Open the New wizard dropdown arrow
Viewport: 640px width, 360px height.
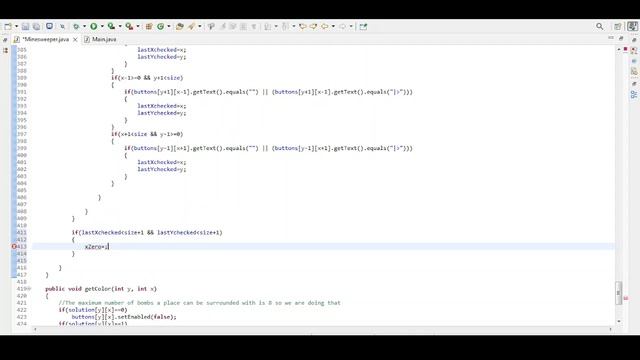click(x=16, y=27)
